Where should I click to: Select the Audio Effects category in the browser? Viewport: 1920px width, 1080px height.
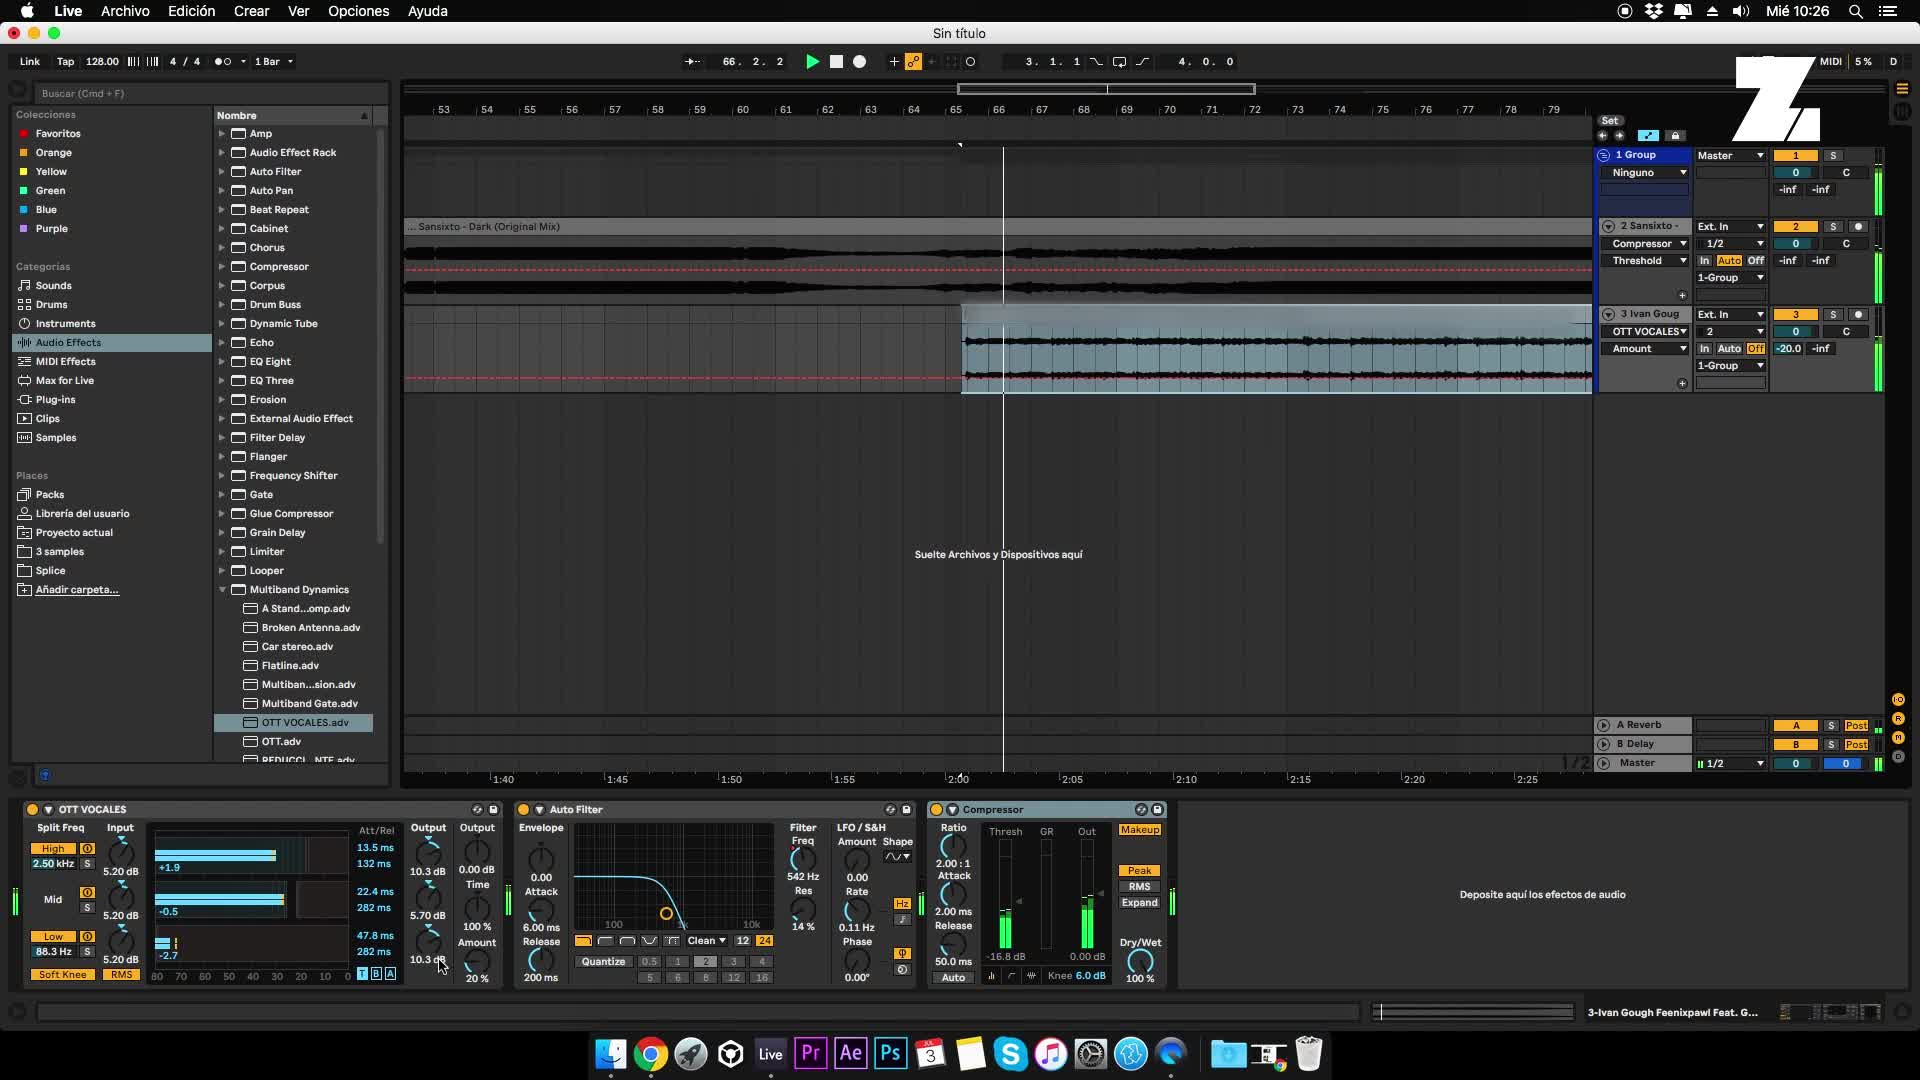(70, 342)
